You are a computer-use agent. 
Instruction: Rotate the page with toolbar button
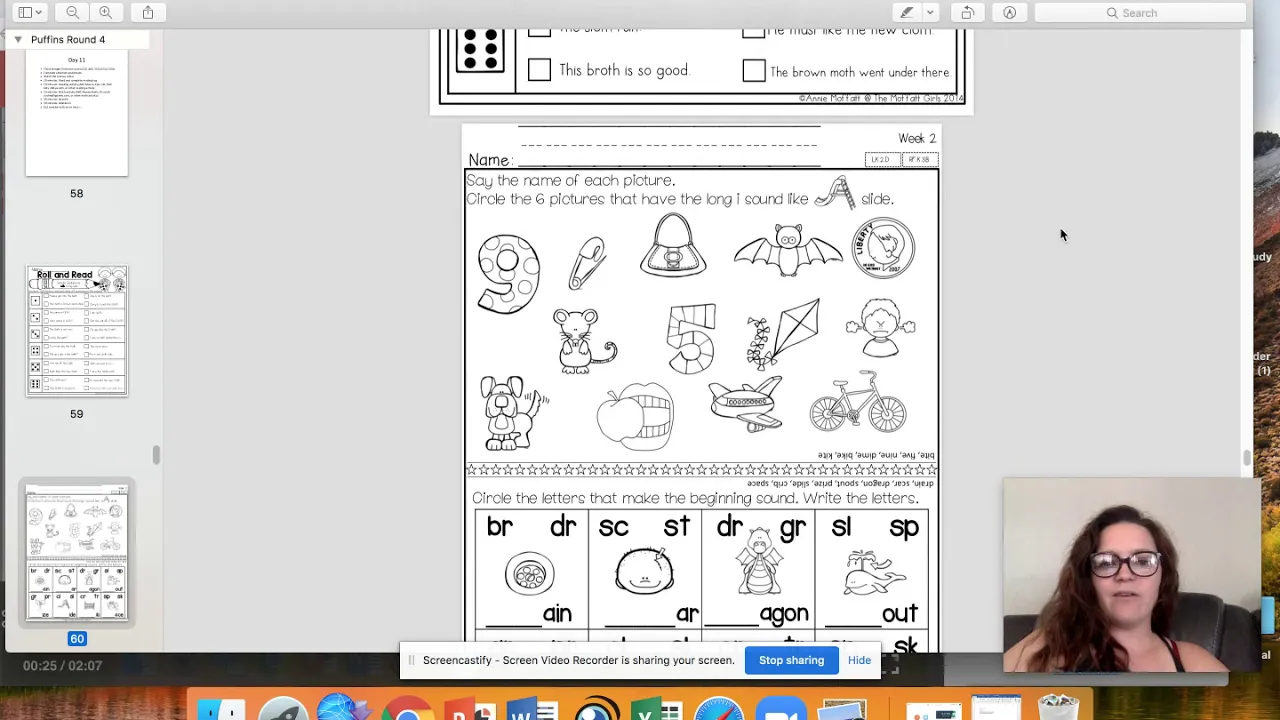coord(967,12)
